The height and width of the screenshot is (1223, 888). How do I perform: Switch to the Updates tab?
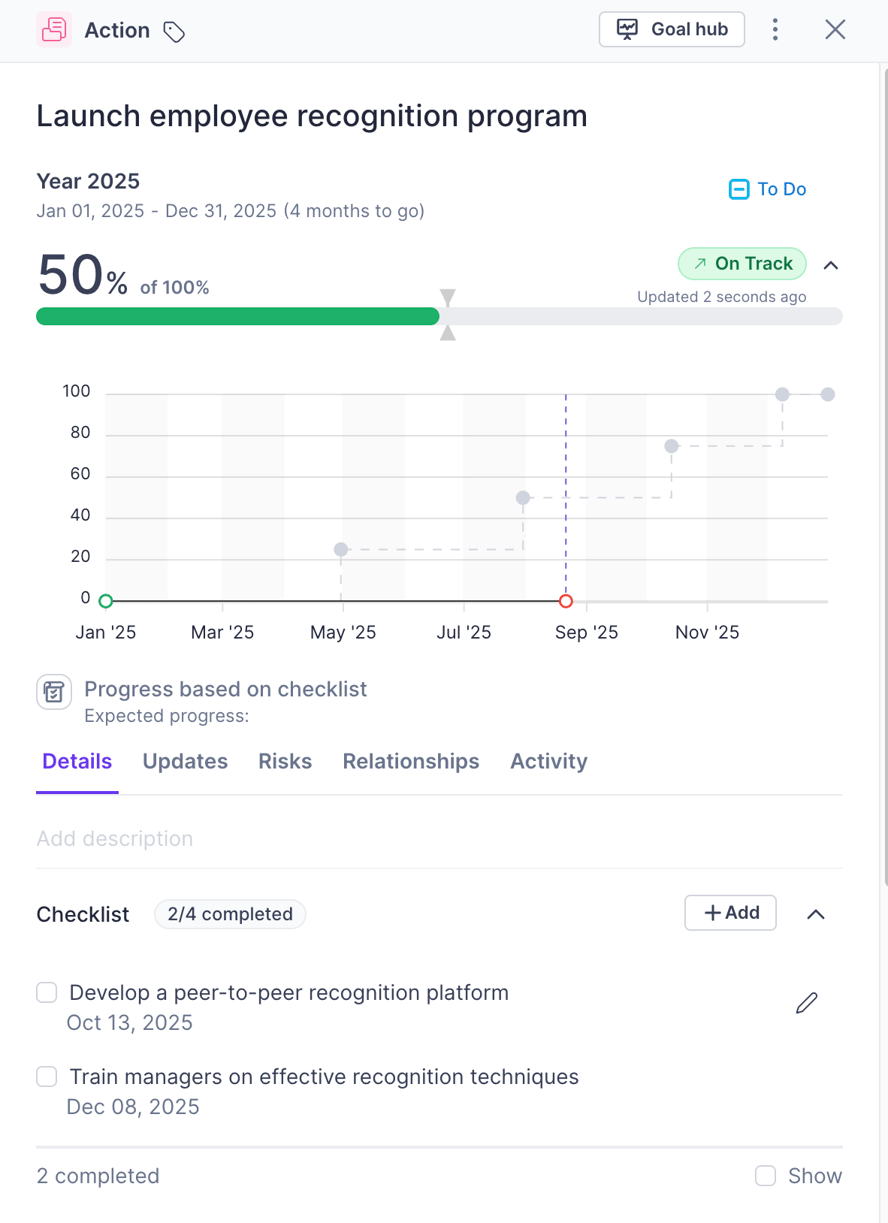[185, 761]
